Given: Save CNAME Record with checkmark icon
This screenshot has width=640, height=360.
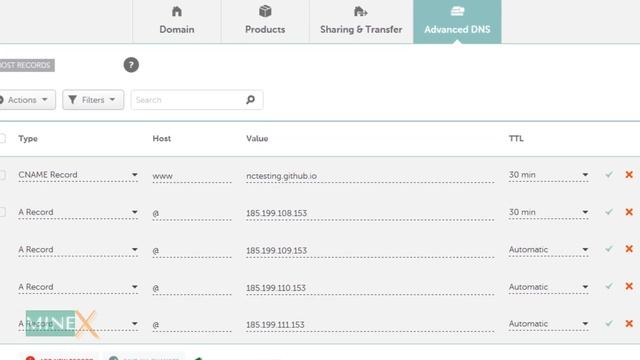Looking at the screenshot, I should point(609,175).
